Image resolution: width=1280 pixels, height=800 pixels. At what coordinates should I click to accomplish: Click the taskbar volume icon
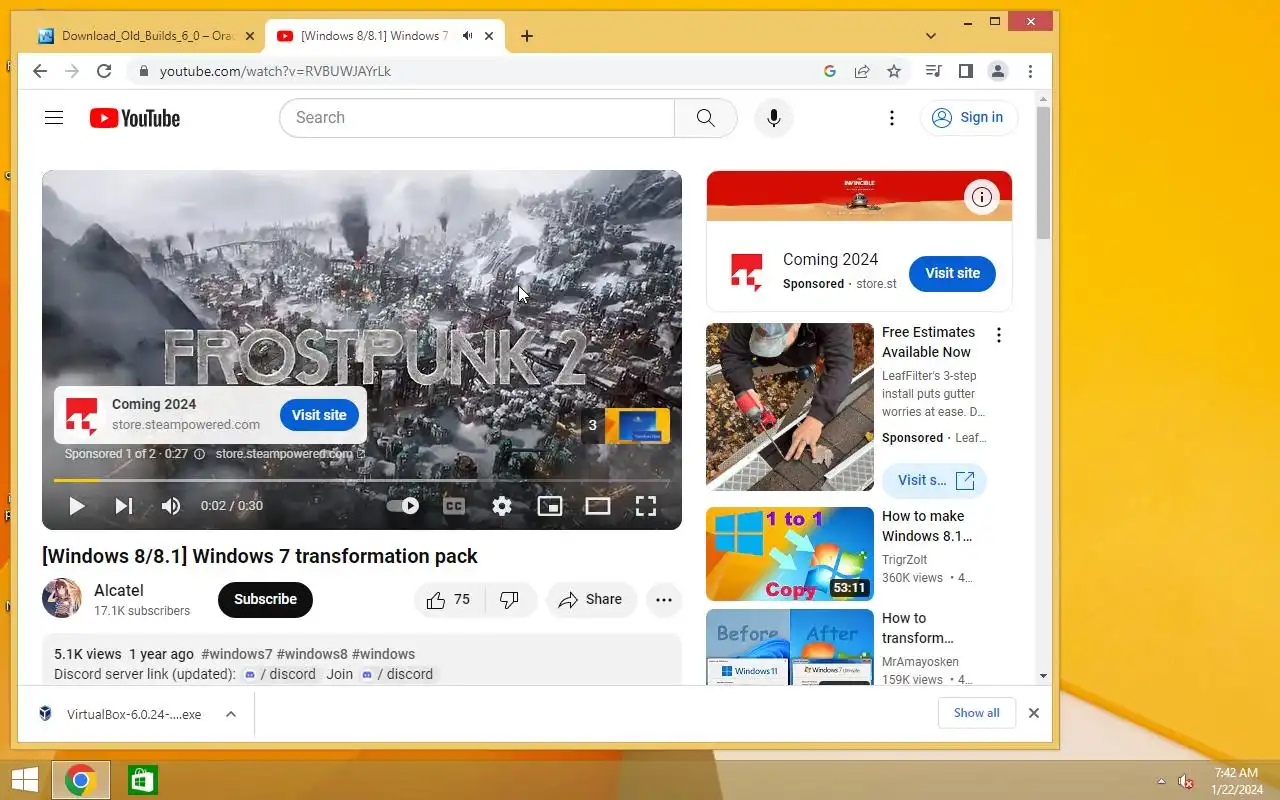click(1186, 781)
